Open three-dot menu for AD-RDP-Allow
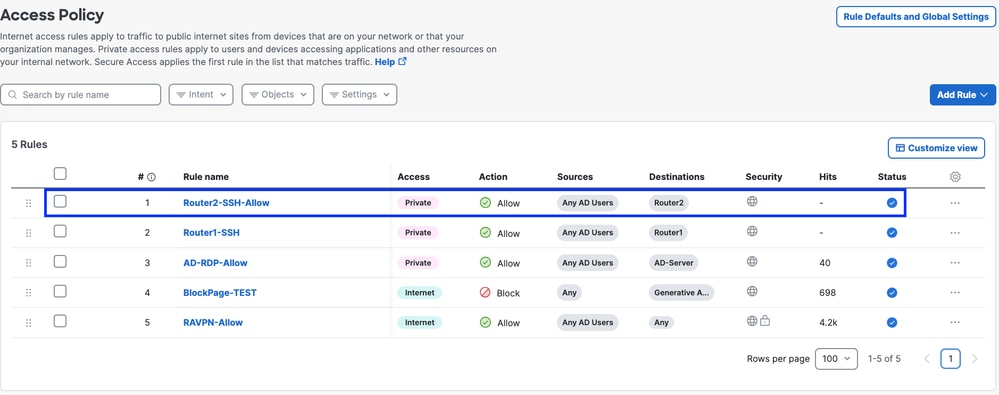999x395 pixels. [x=955, y=263]
